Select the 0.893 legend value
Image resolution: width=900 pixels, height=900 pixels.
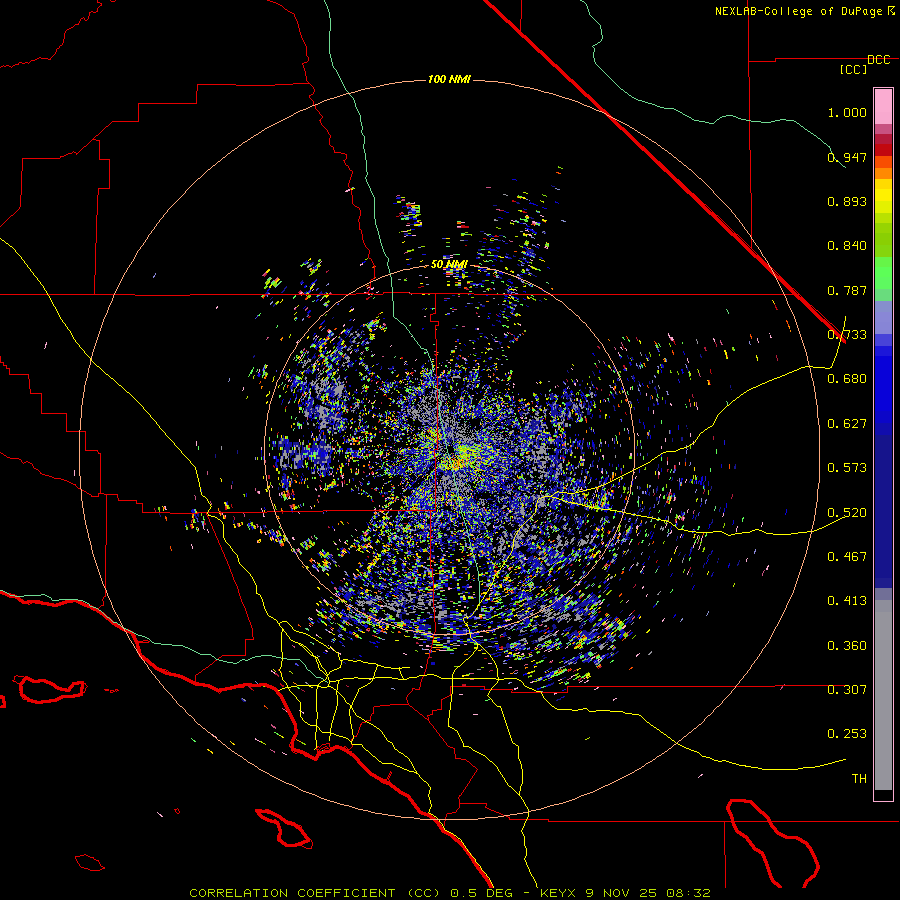pos(847,201)
